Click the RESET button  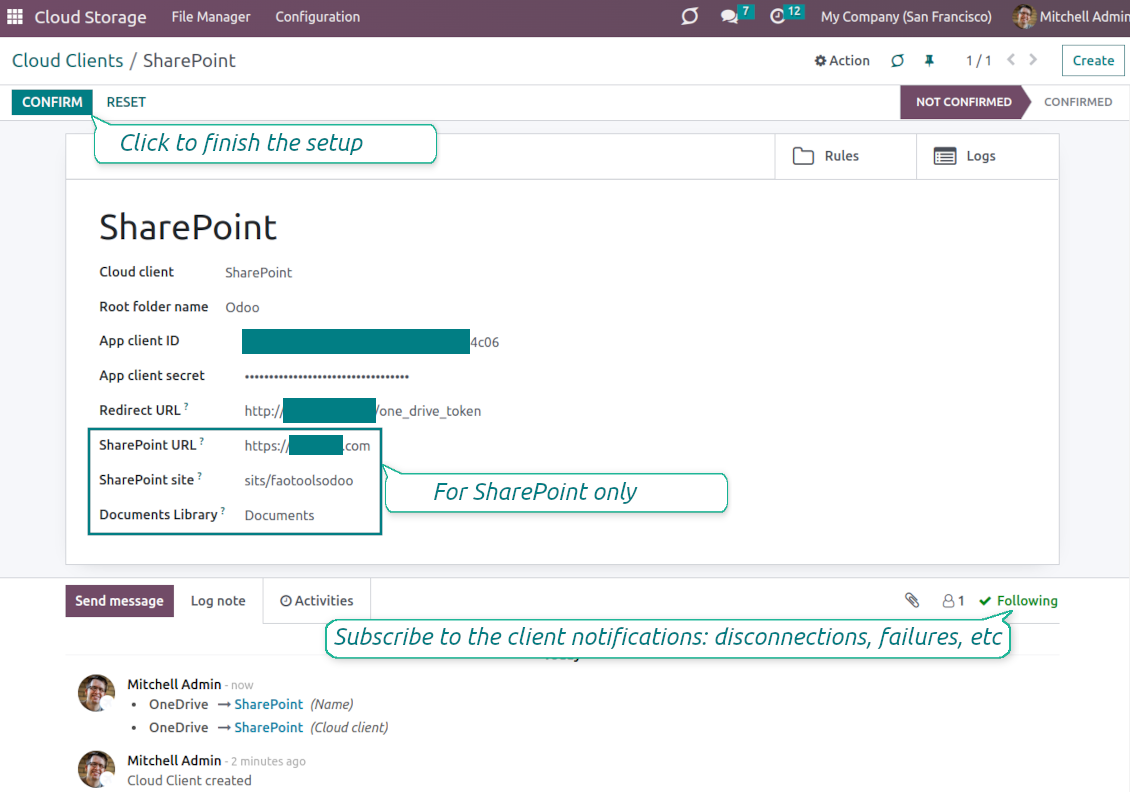click(x=126, y=102)
